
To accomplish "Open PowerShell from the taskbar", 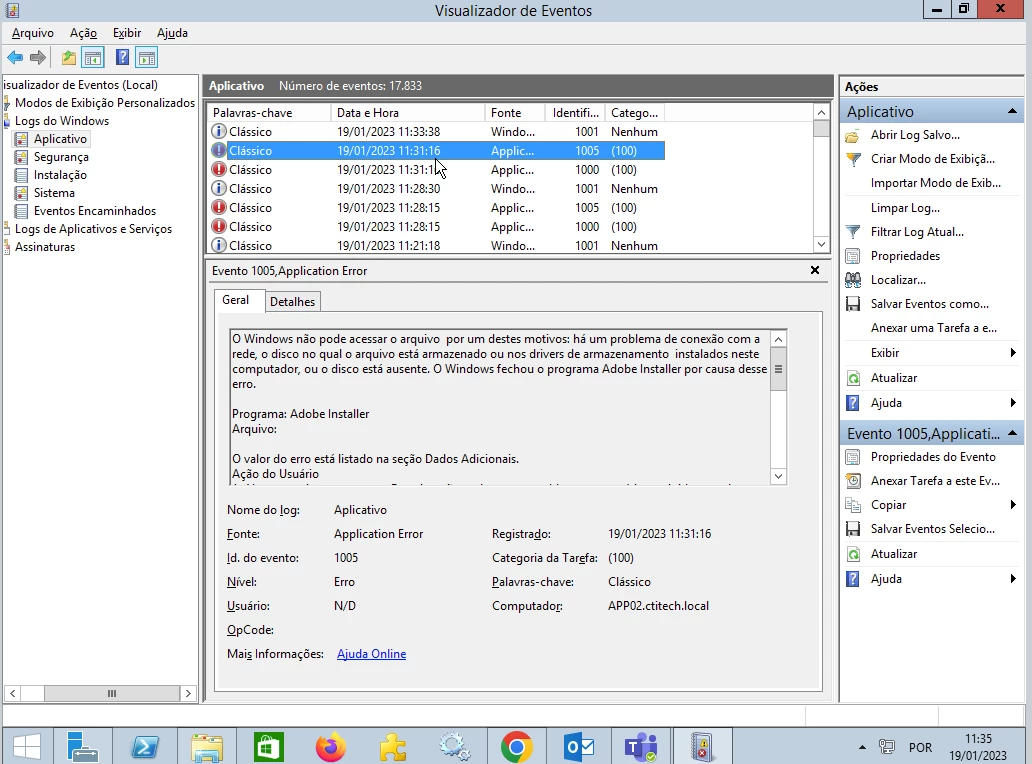I will 145,747.
